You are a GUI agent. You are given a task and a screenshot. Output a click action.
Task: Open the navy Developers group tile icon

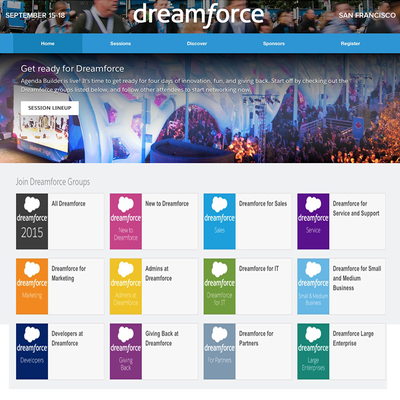[x=32, y=351]
